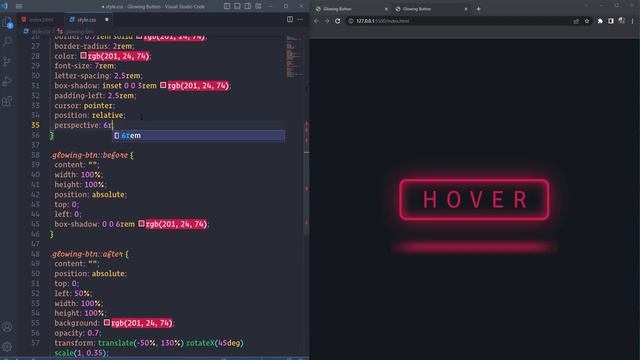Click the glowing-btn breadcrumb item
The image size is (640, 360).
click(76, 31)
